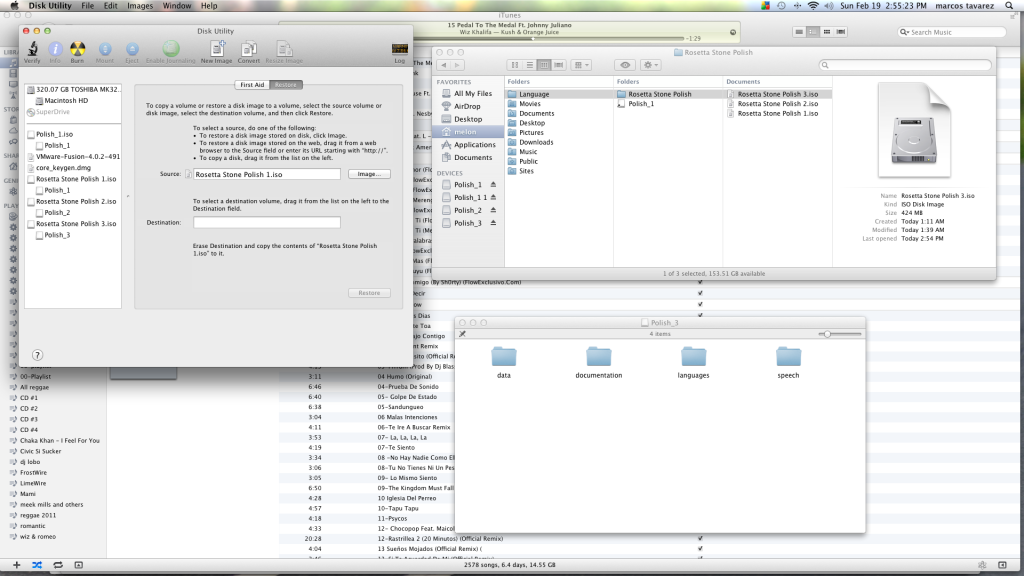Screen dimensions: 1024x576
Task: Open the Window menu
Action: tap(177, 6)
